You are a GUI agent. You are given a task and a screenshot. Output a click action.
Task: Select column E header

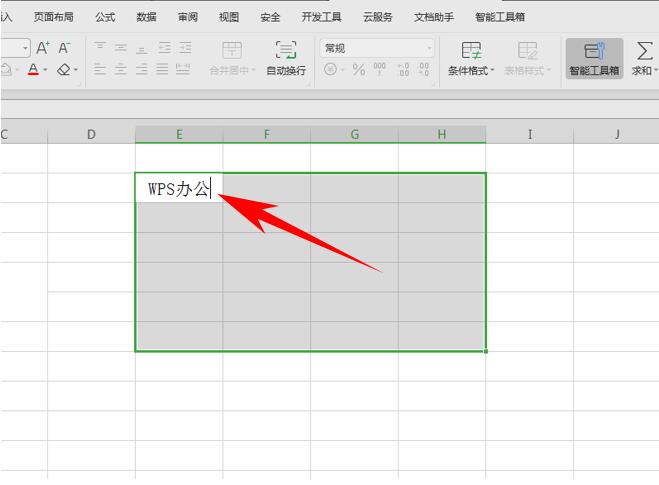[179, 134]
